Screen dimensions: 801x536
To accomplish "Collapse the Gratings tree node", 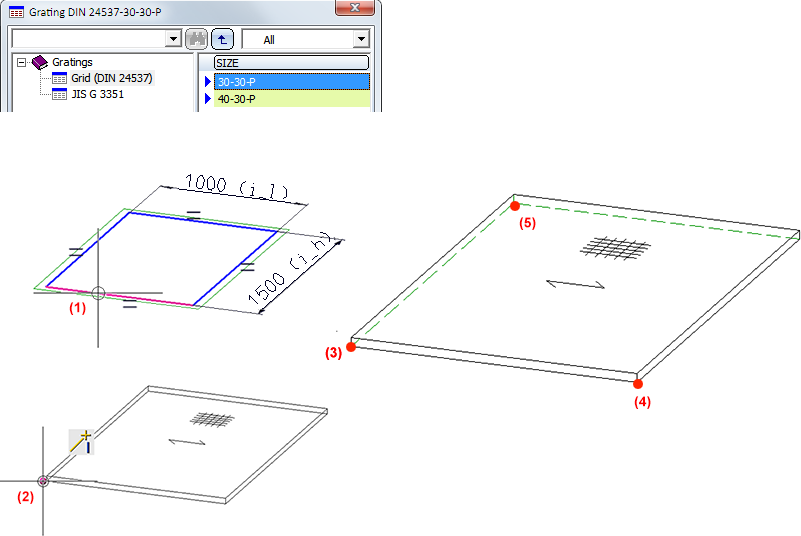I will [x=21, y=62].
